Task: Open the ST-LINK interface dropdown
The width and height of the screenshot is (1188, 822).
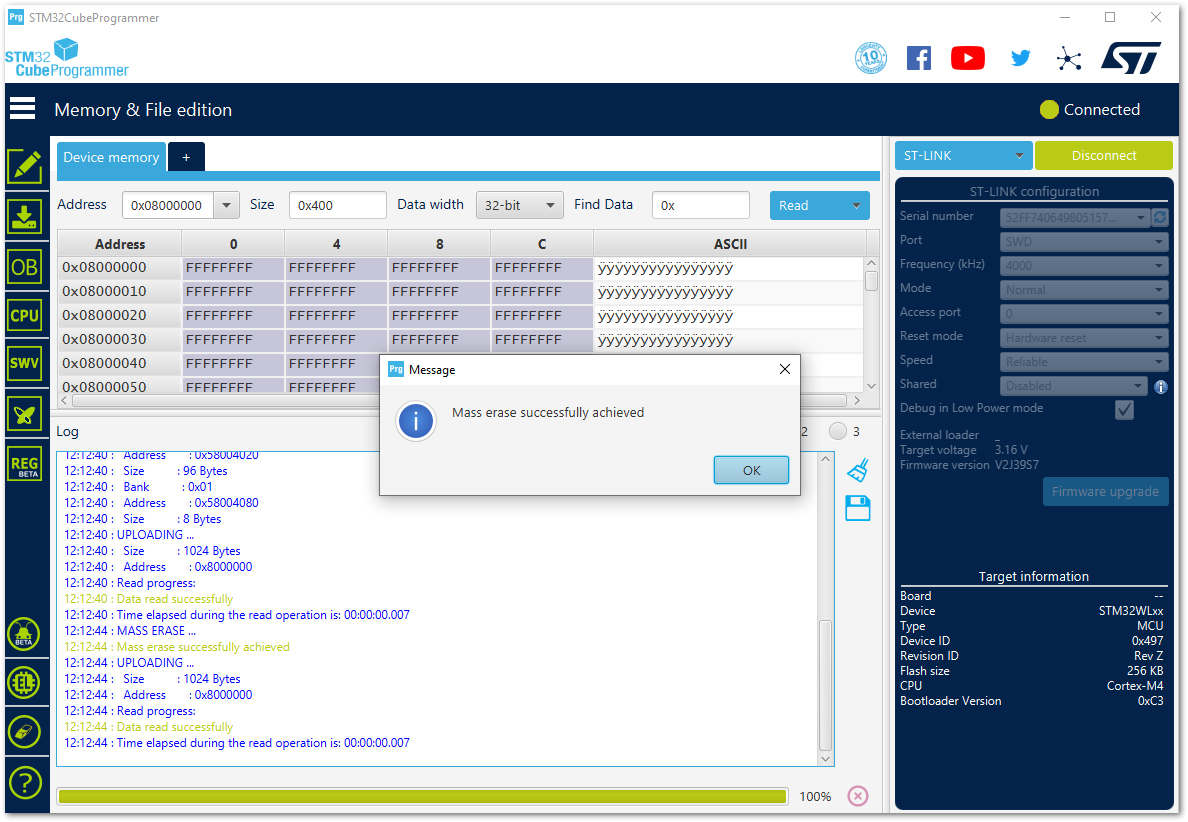Action: tap(964, 155)
